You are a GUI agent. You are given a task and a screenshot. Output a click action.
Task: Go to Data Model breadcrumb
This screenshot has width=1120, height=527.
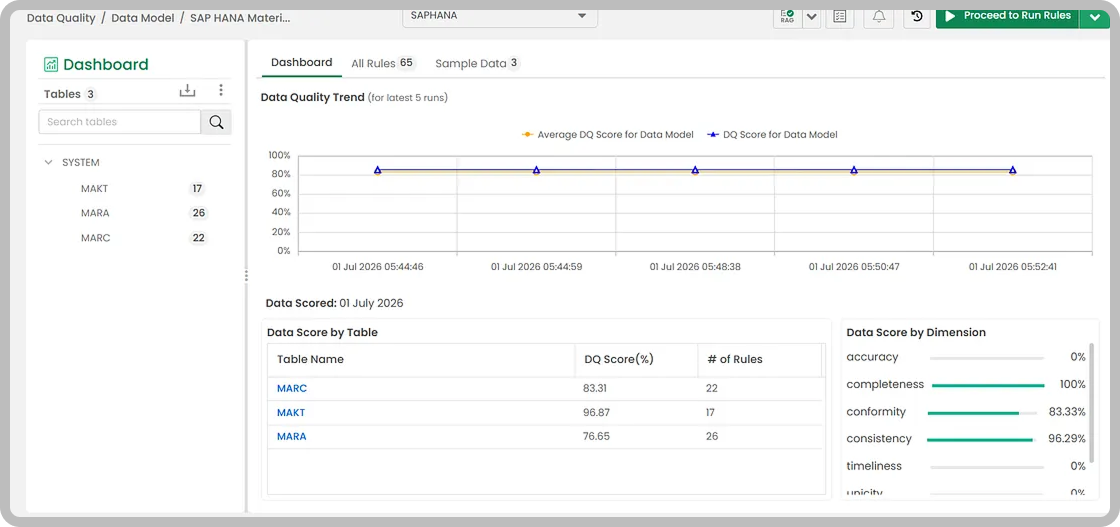[x=142, y=18]
